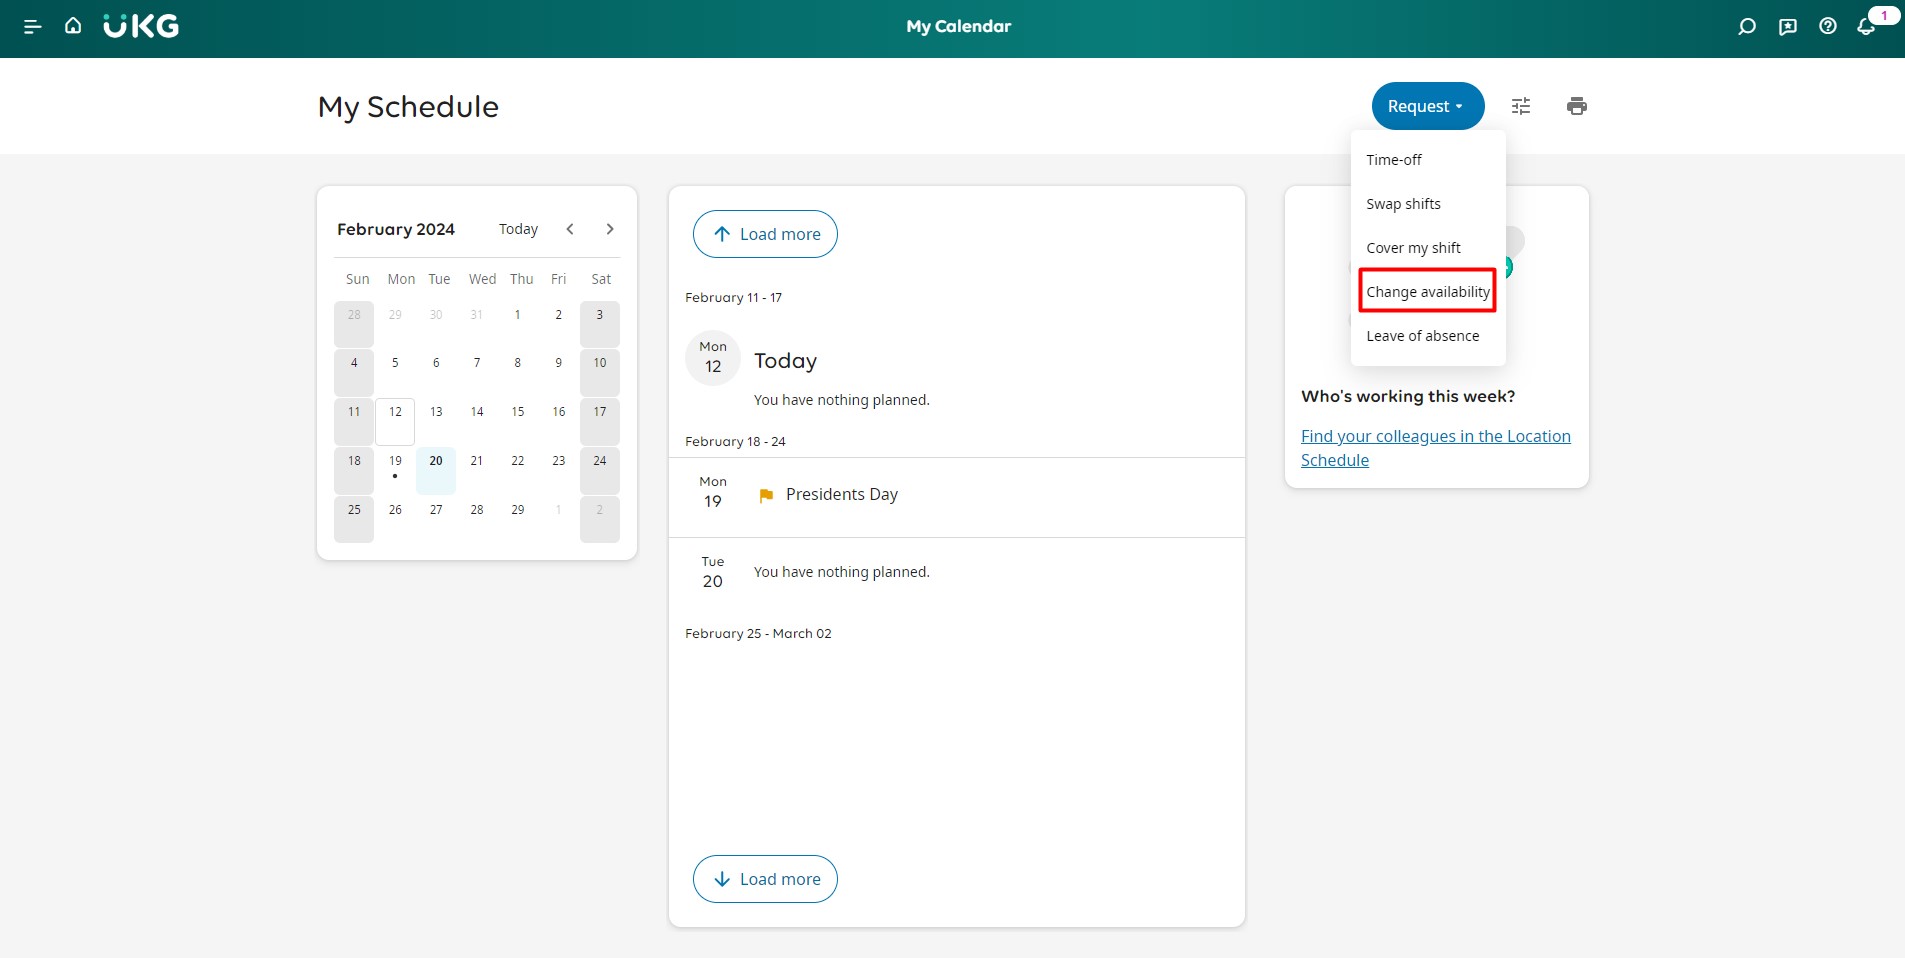Open the help question mark icon

tap(1828, 27)
